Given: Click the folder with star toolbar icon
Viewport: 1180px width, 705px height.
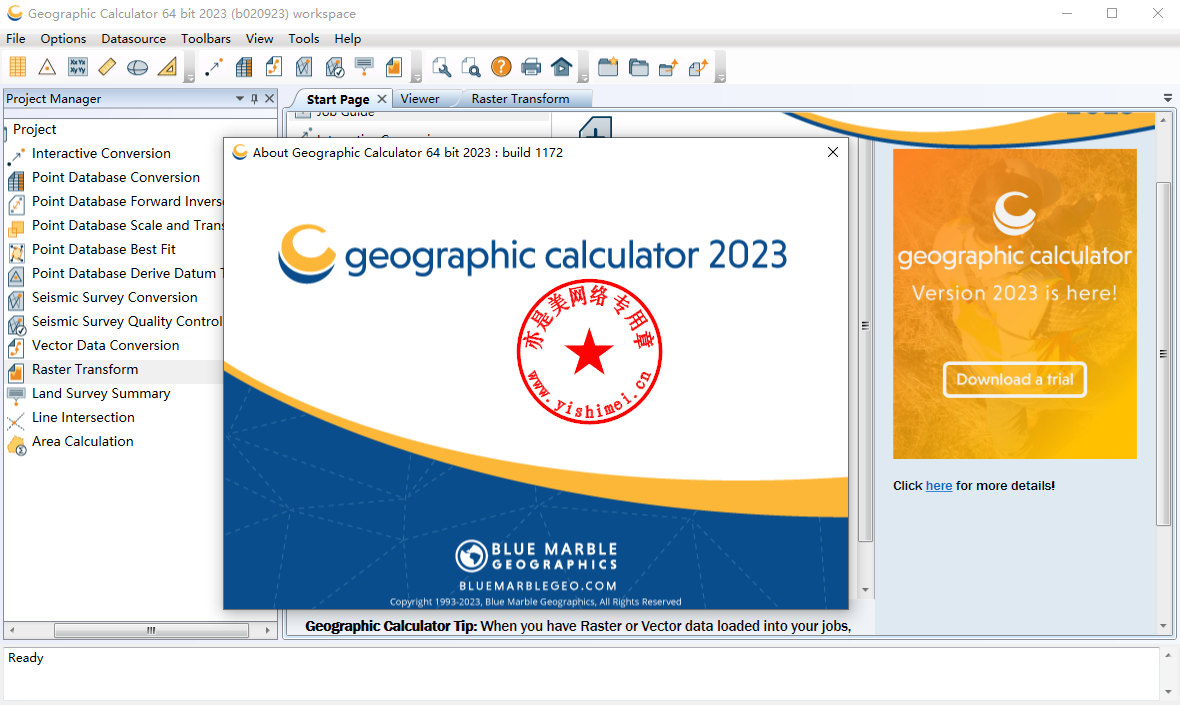Looking at the screenshot, I should tap(608, 67).
